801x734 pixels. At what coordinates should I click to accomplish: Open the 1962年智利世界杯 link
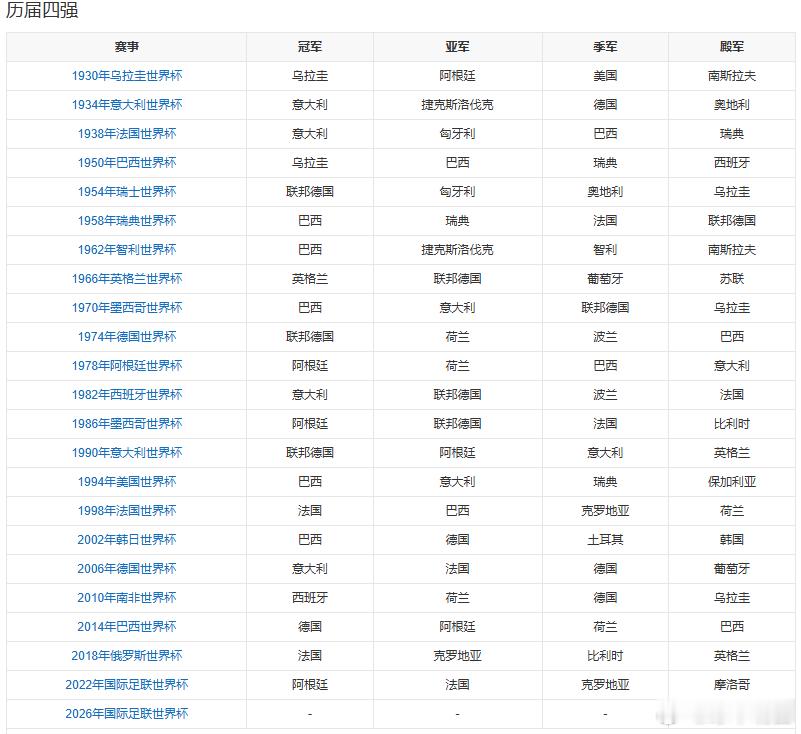[127, 250]
